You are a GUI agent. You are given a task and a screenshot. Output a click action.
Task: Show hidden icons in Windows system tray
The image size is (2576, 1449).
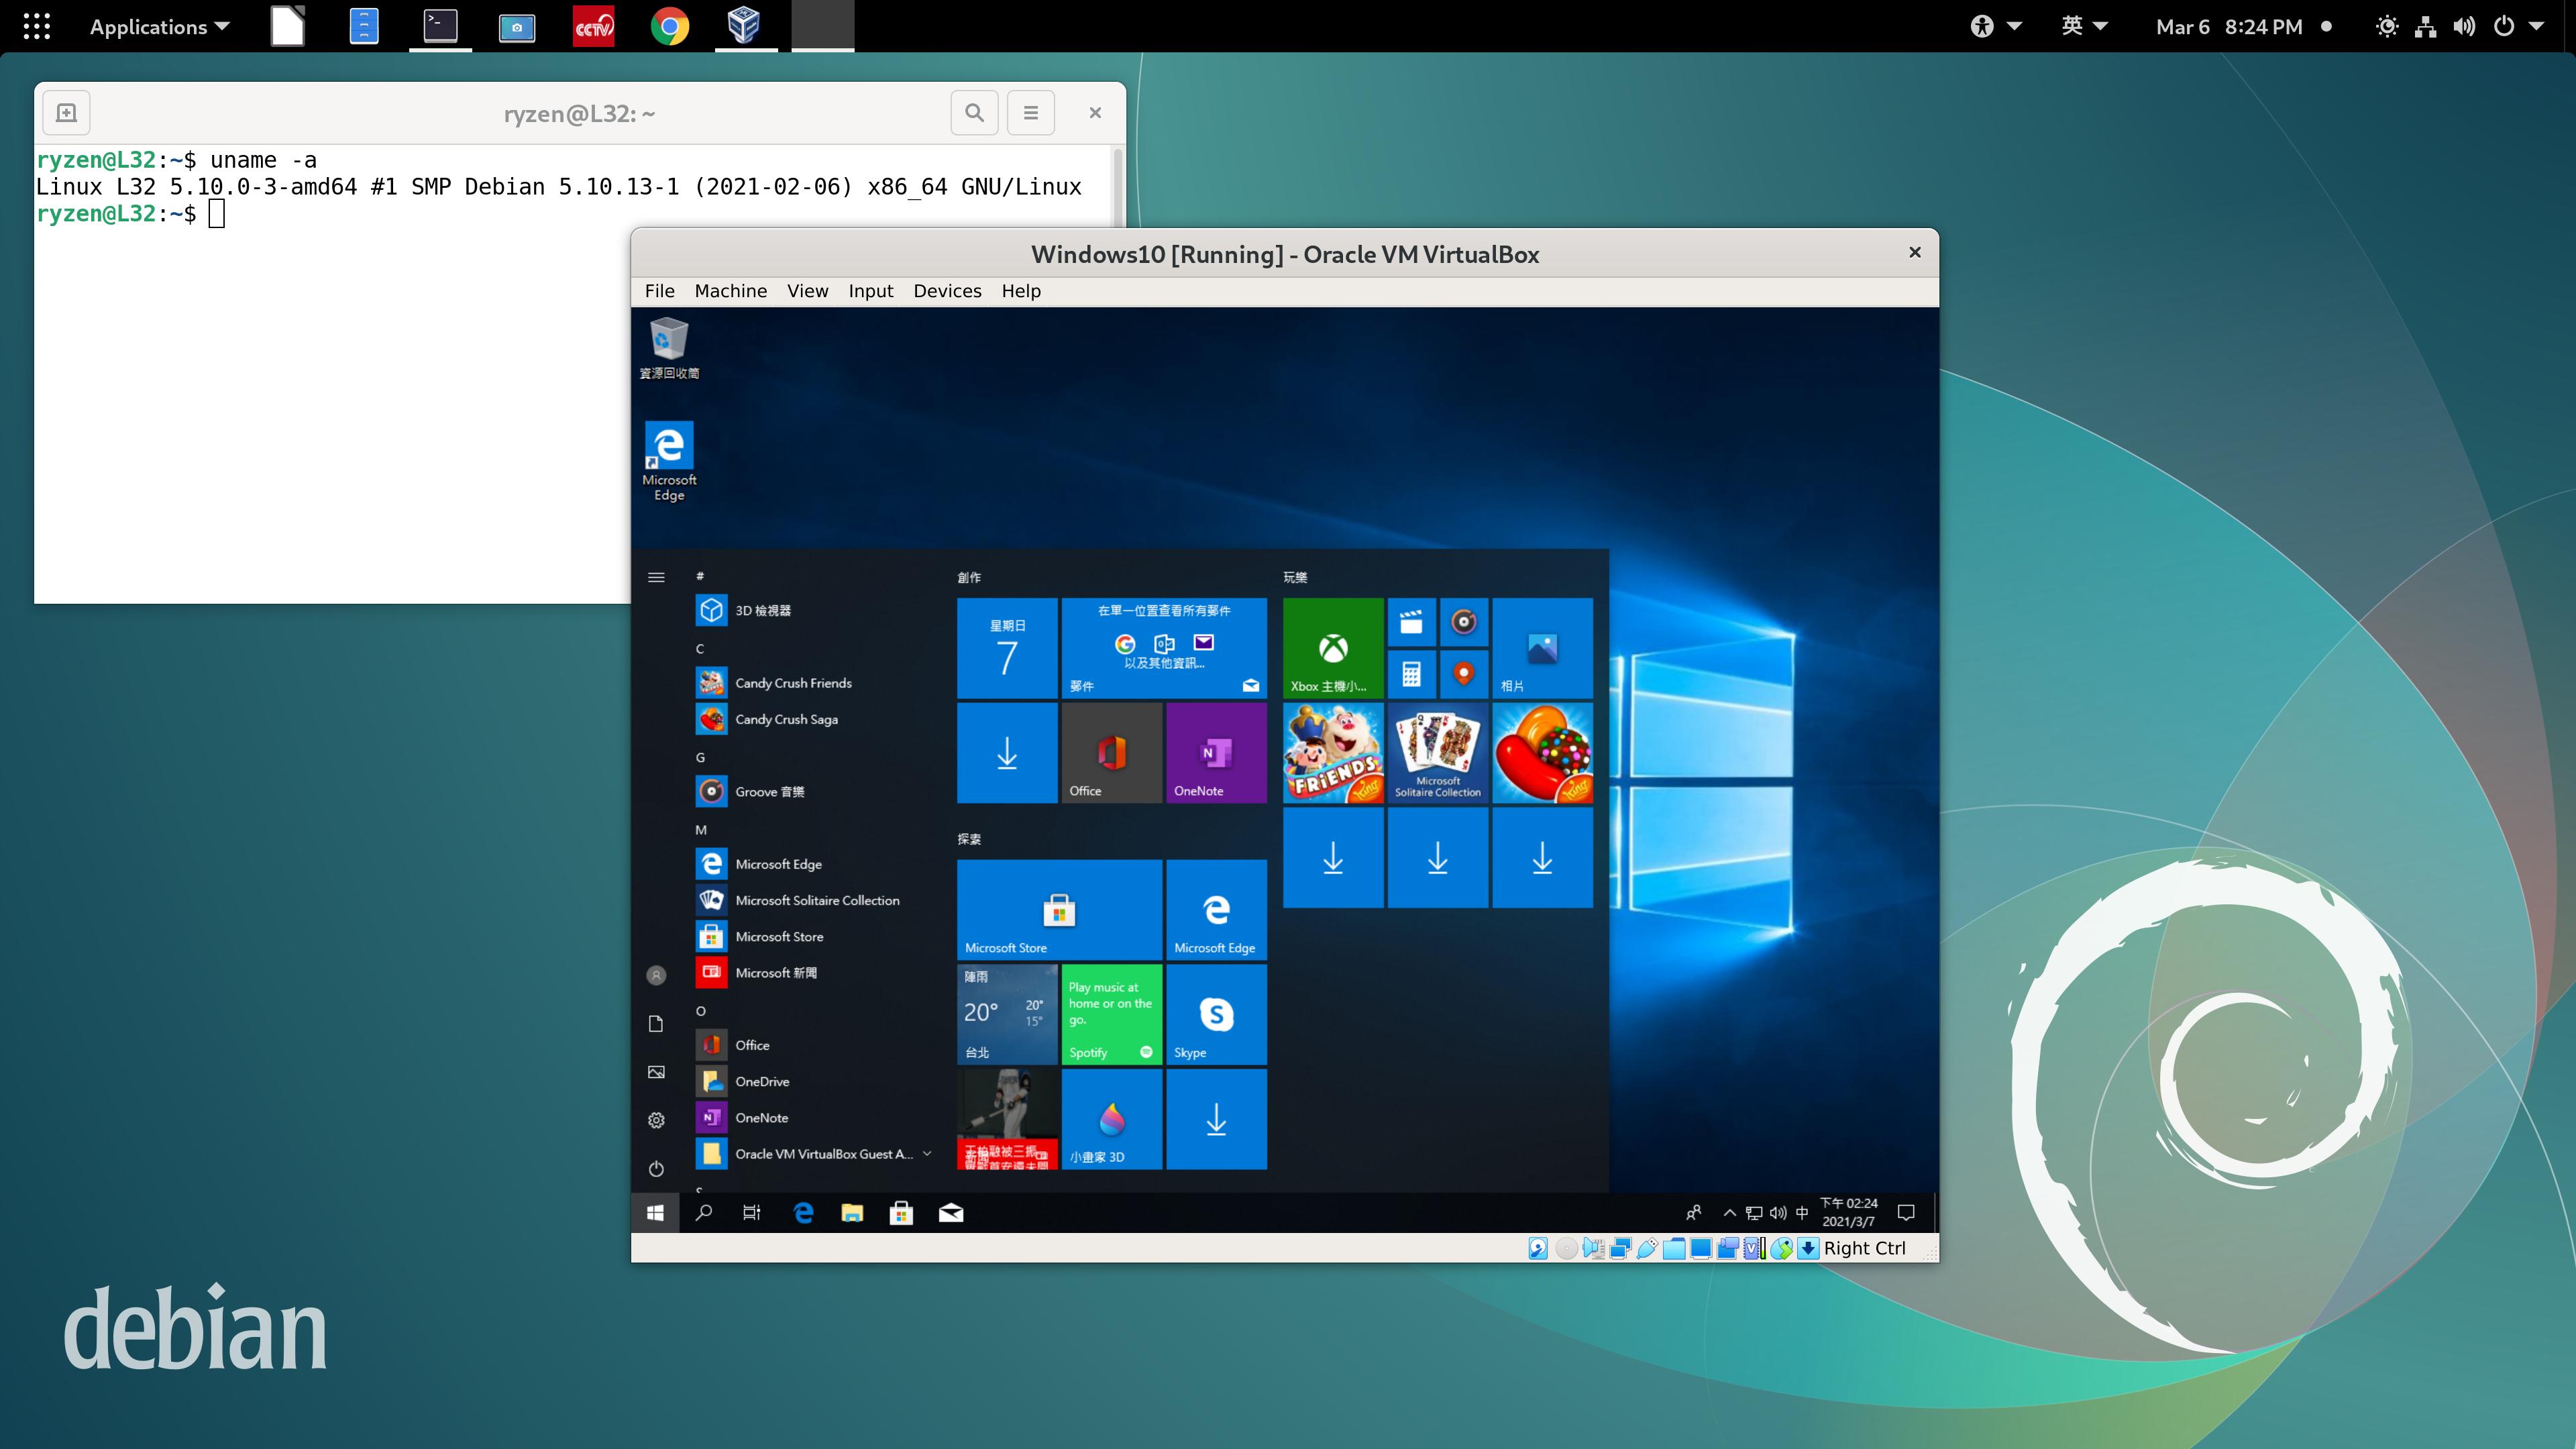click(x=1729, y=1213)
